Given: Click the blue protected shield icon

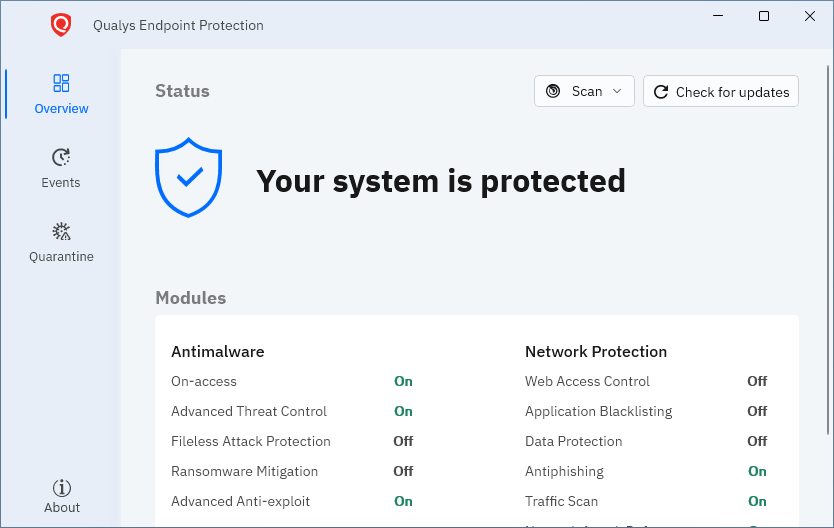Looking at the screenshot, I should 188,178.
